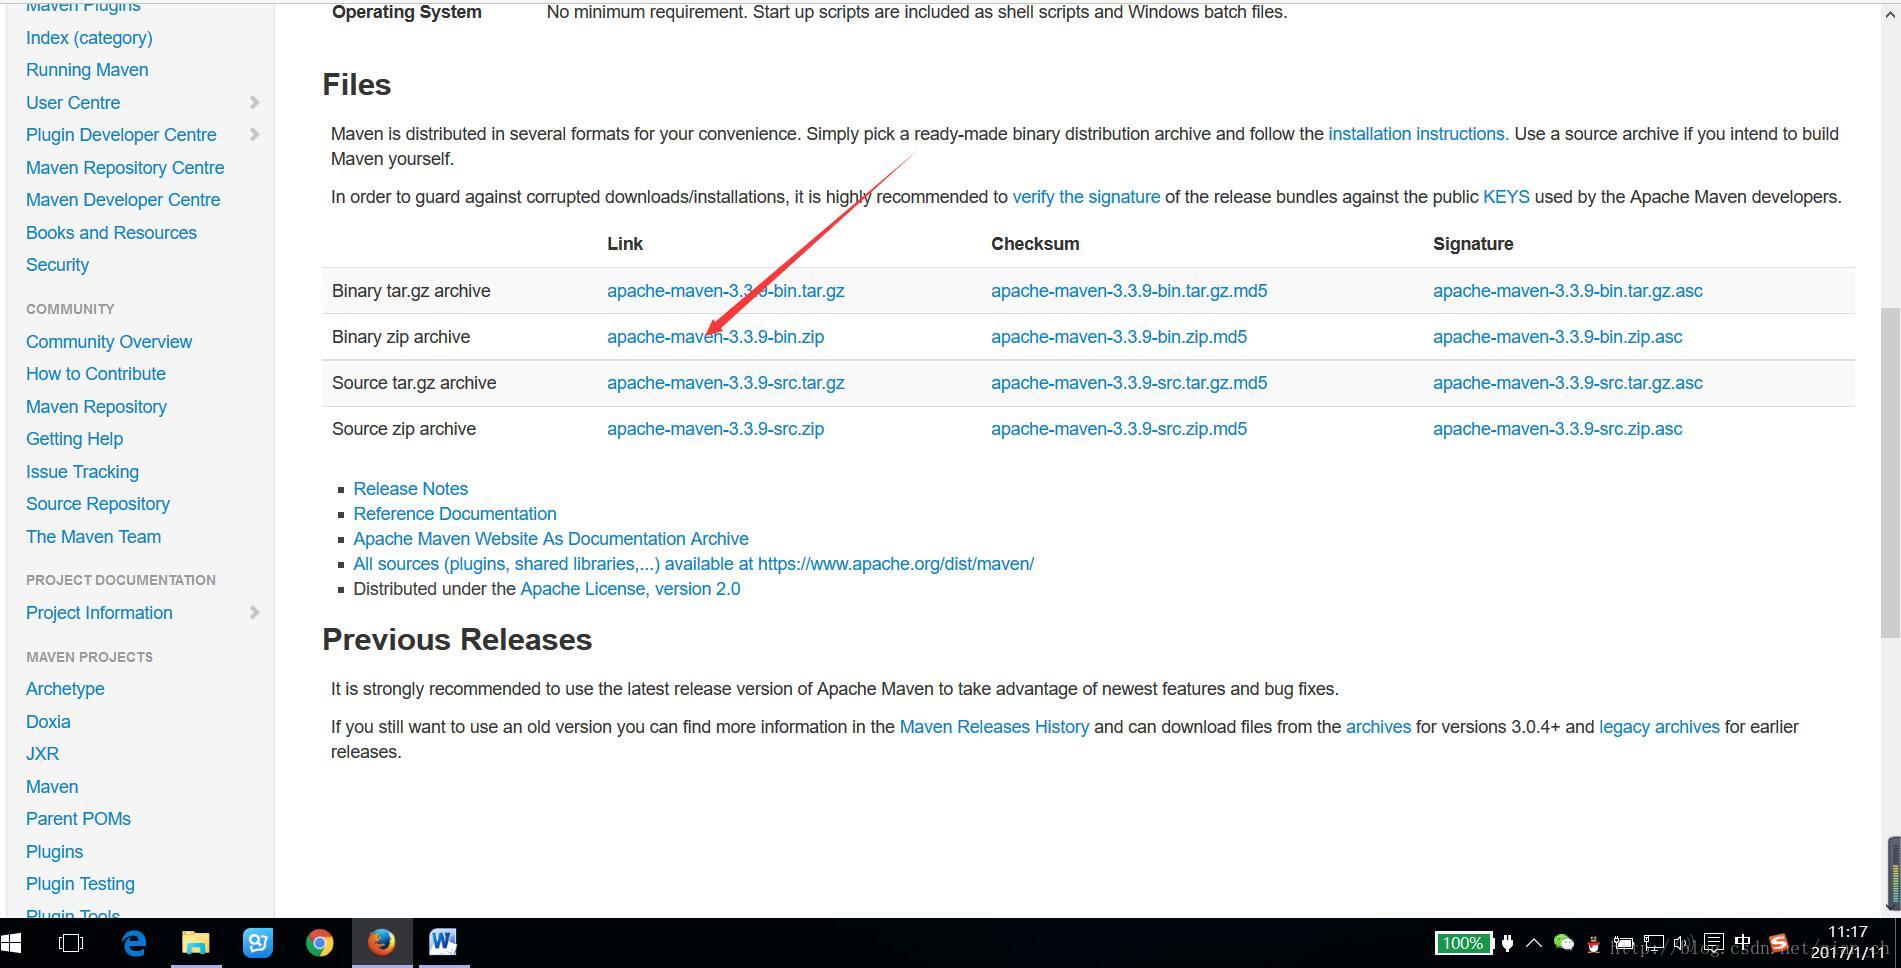This screenshot has width=1901, height=968.
Task: Go to Running Maven in sidebar
Action: (87, 70)
